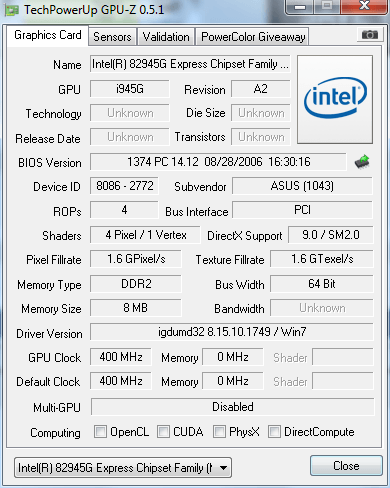Close the window via the title bar X
390x488 pixels.
(364, 6)
